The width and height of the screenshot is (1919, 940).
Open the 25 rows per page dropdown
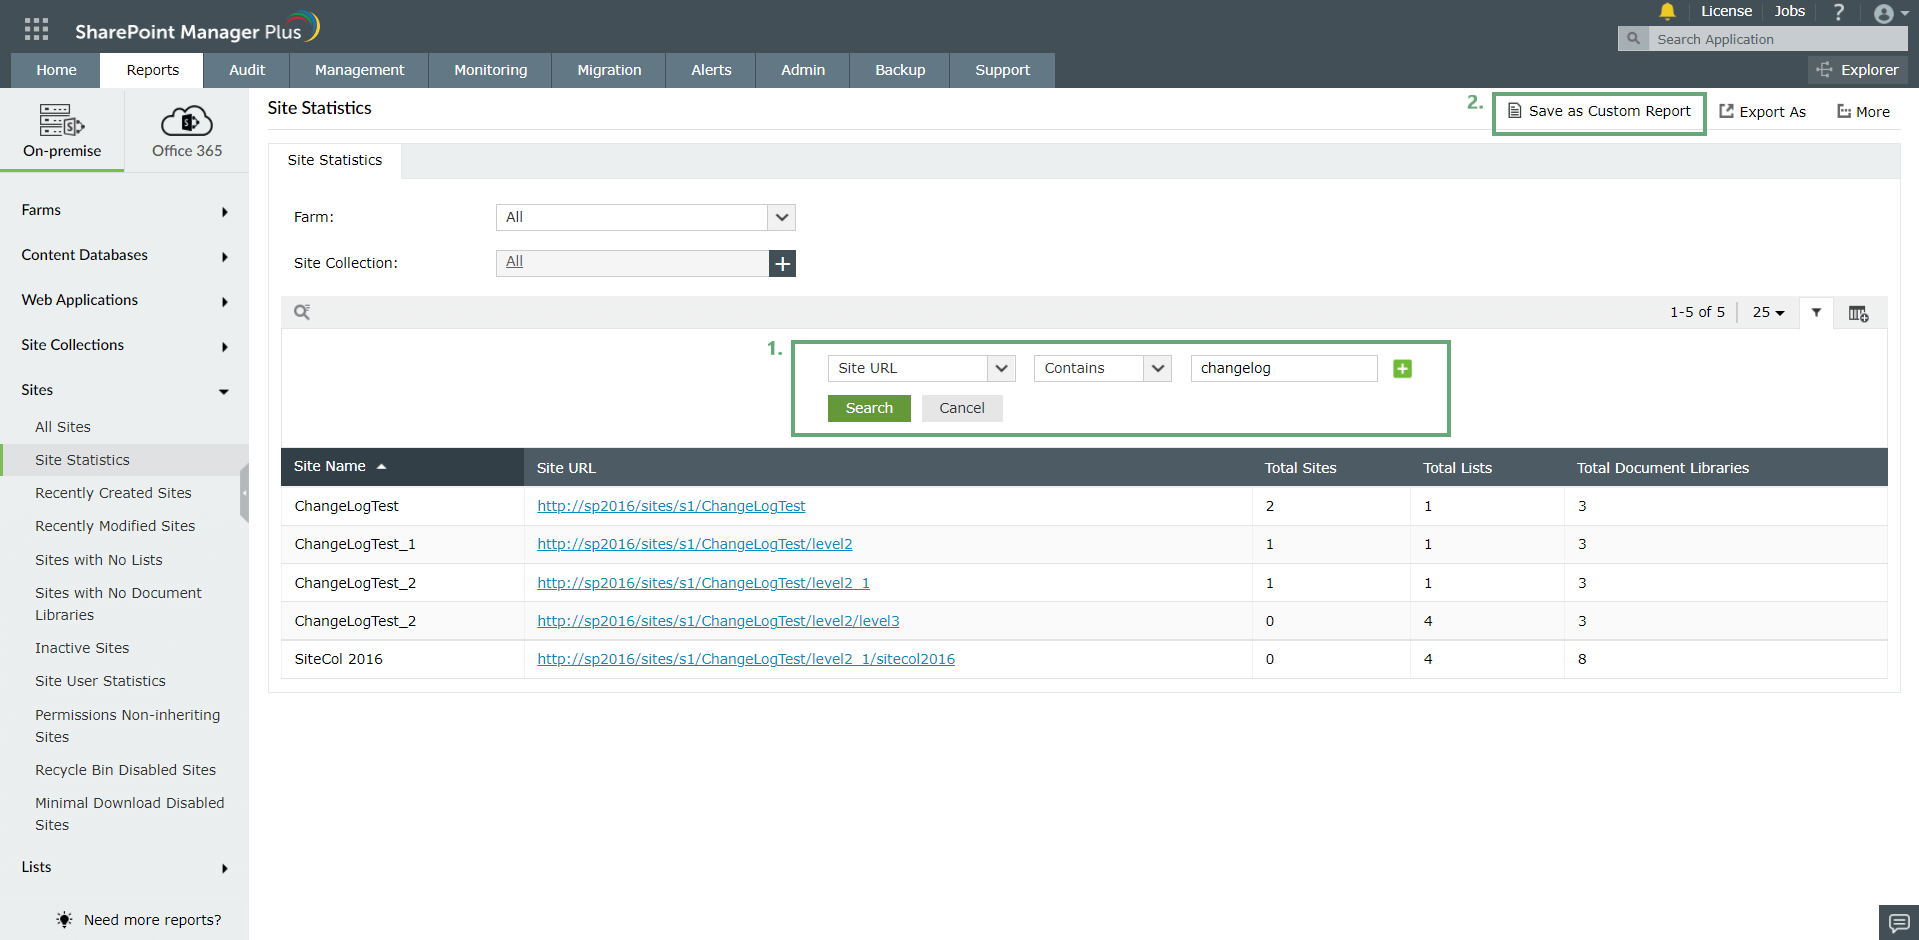(1767, 312)
